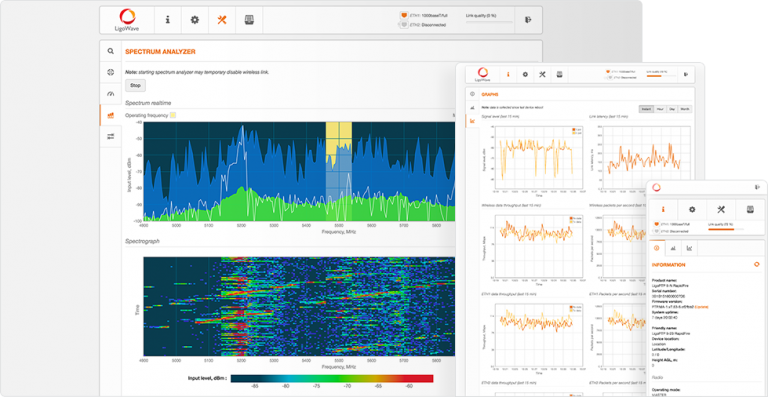Click yellow operating band in realtime spectrum

[338, 171]
